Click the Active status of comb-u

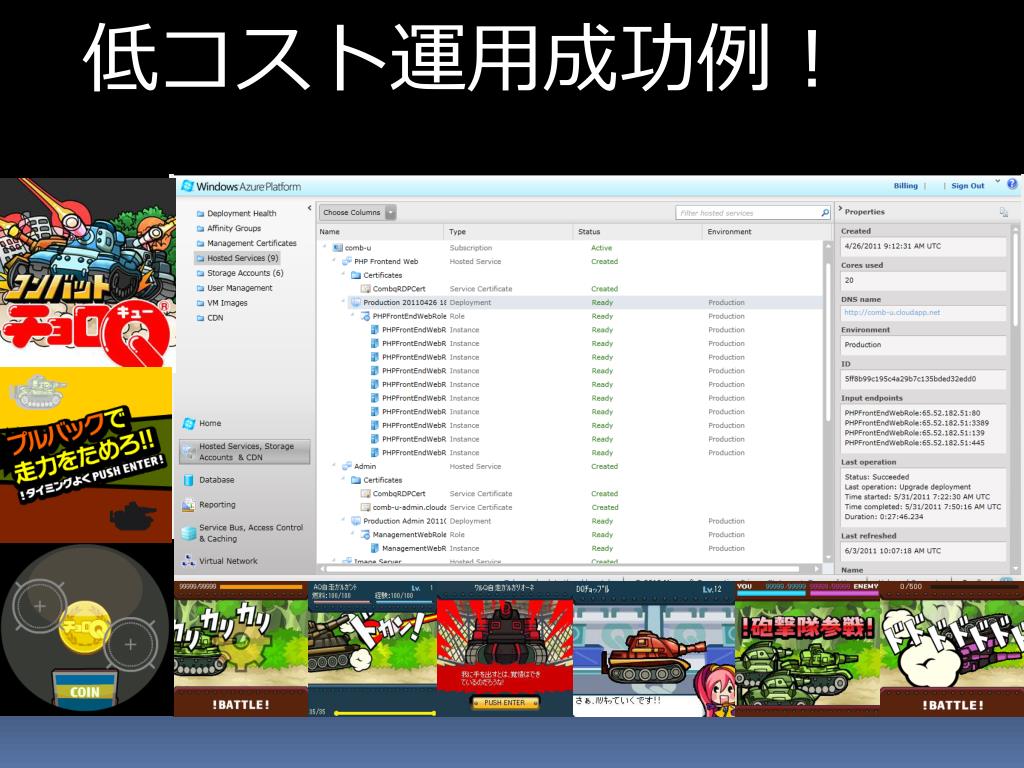601,248
